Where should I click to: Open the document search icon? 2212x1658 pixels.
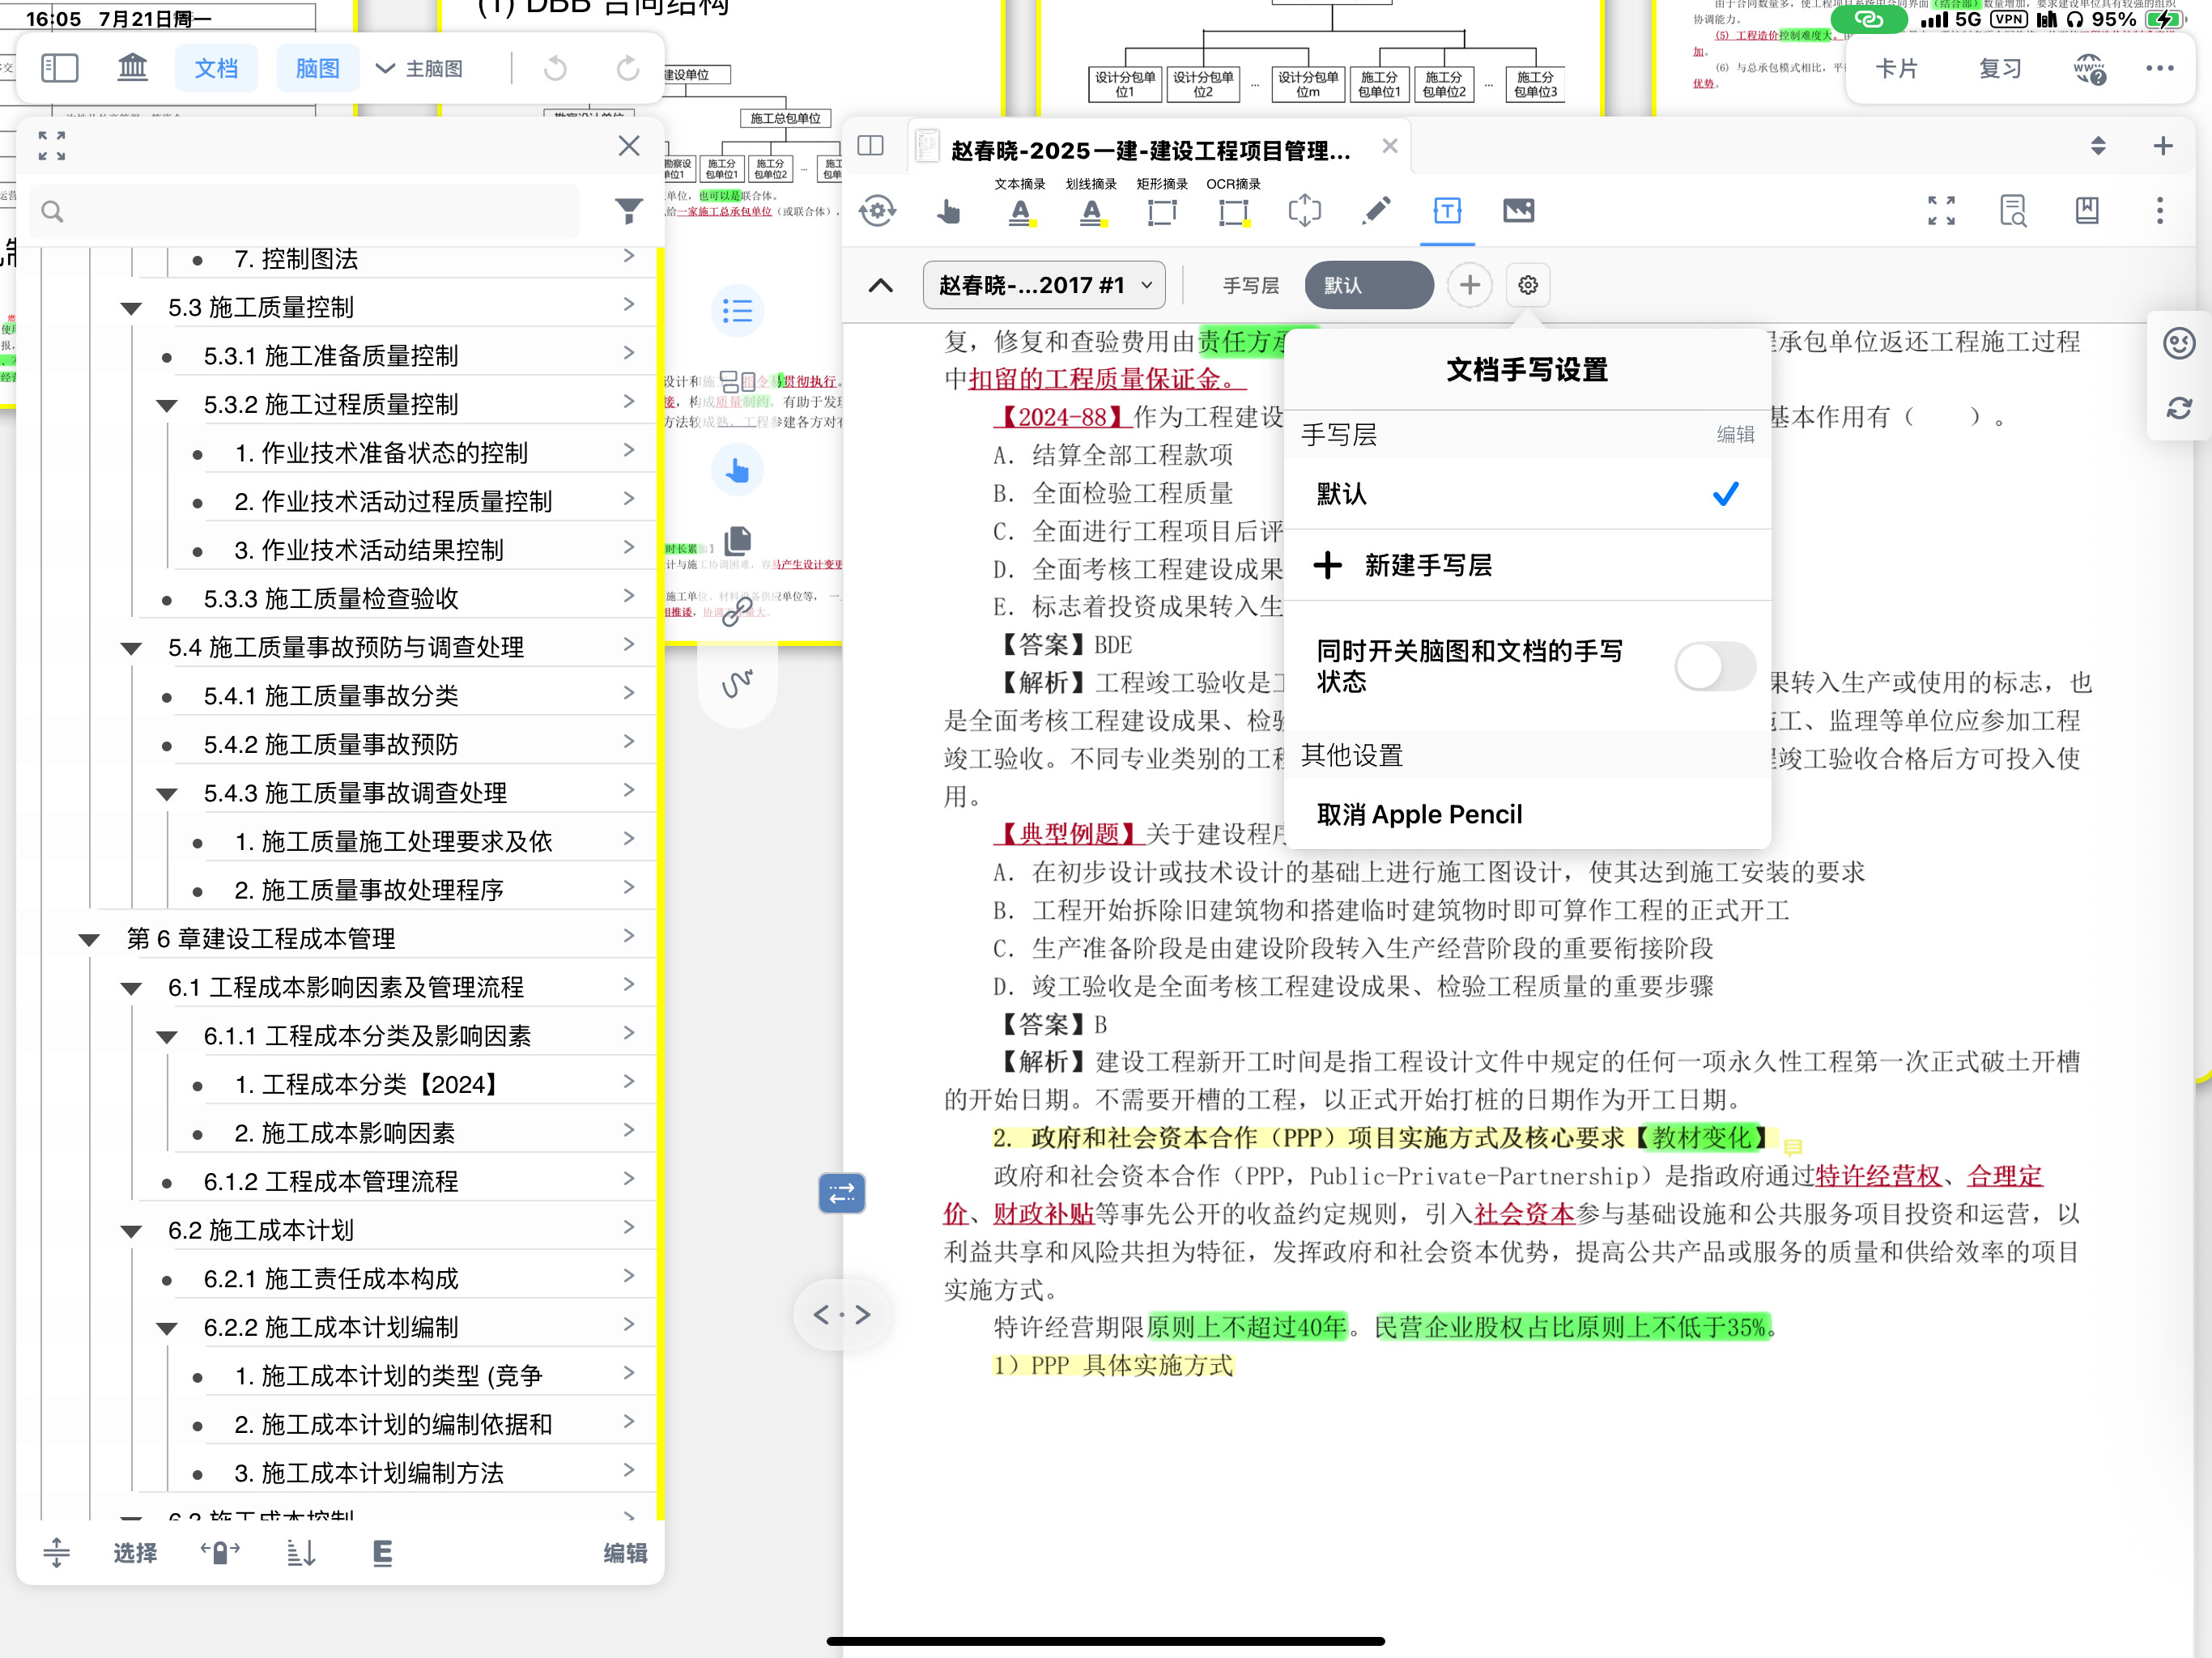2012,211
